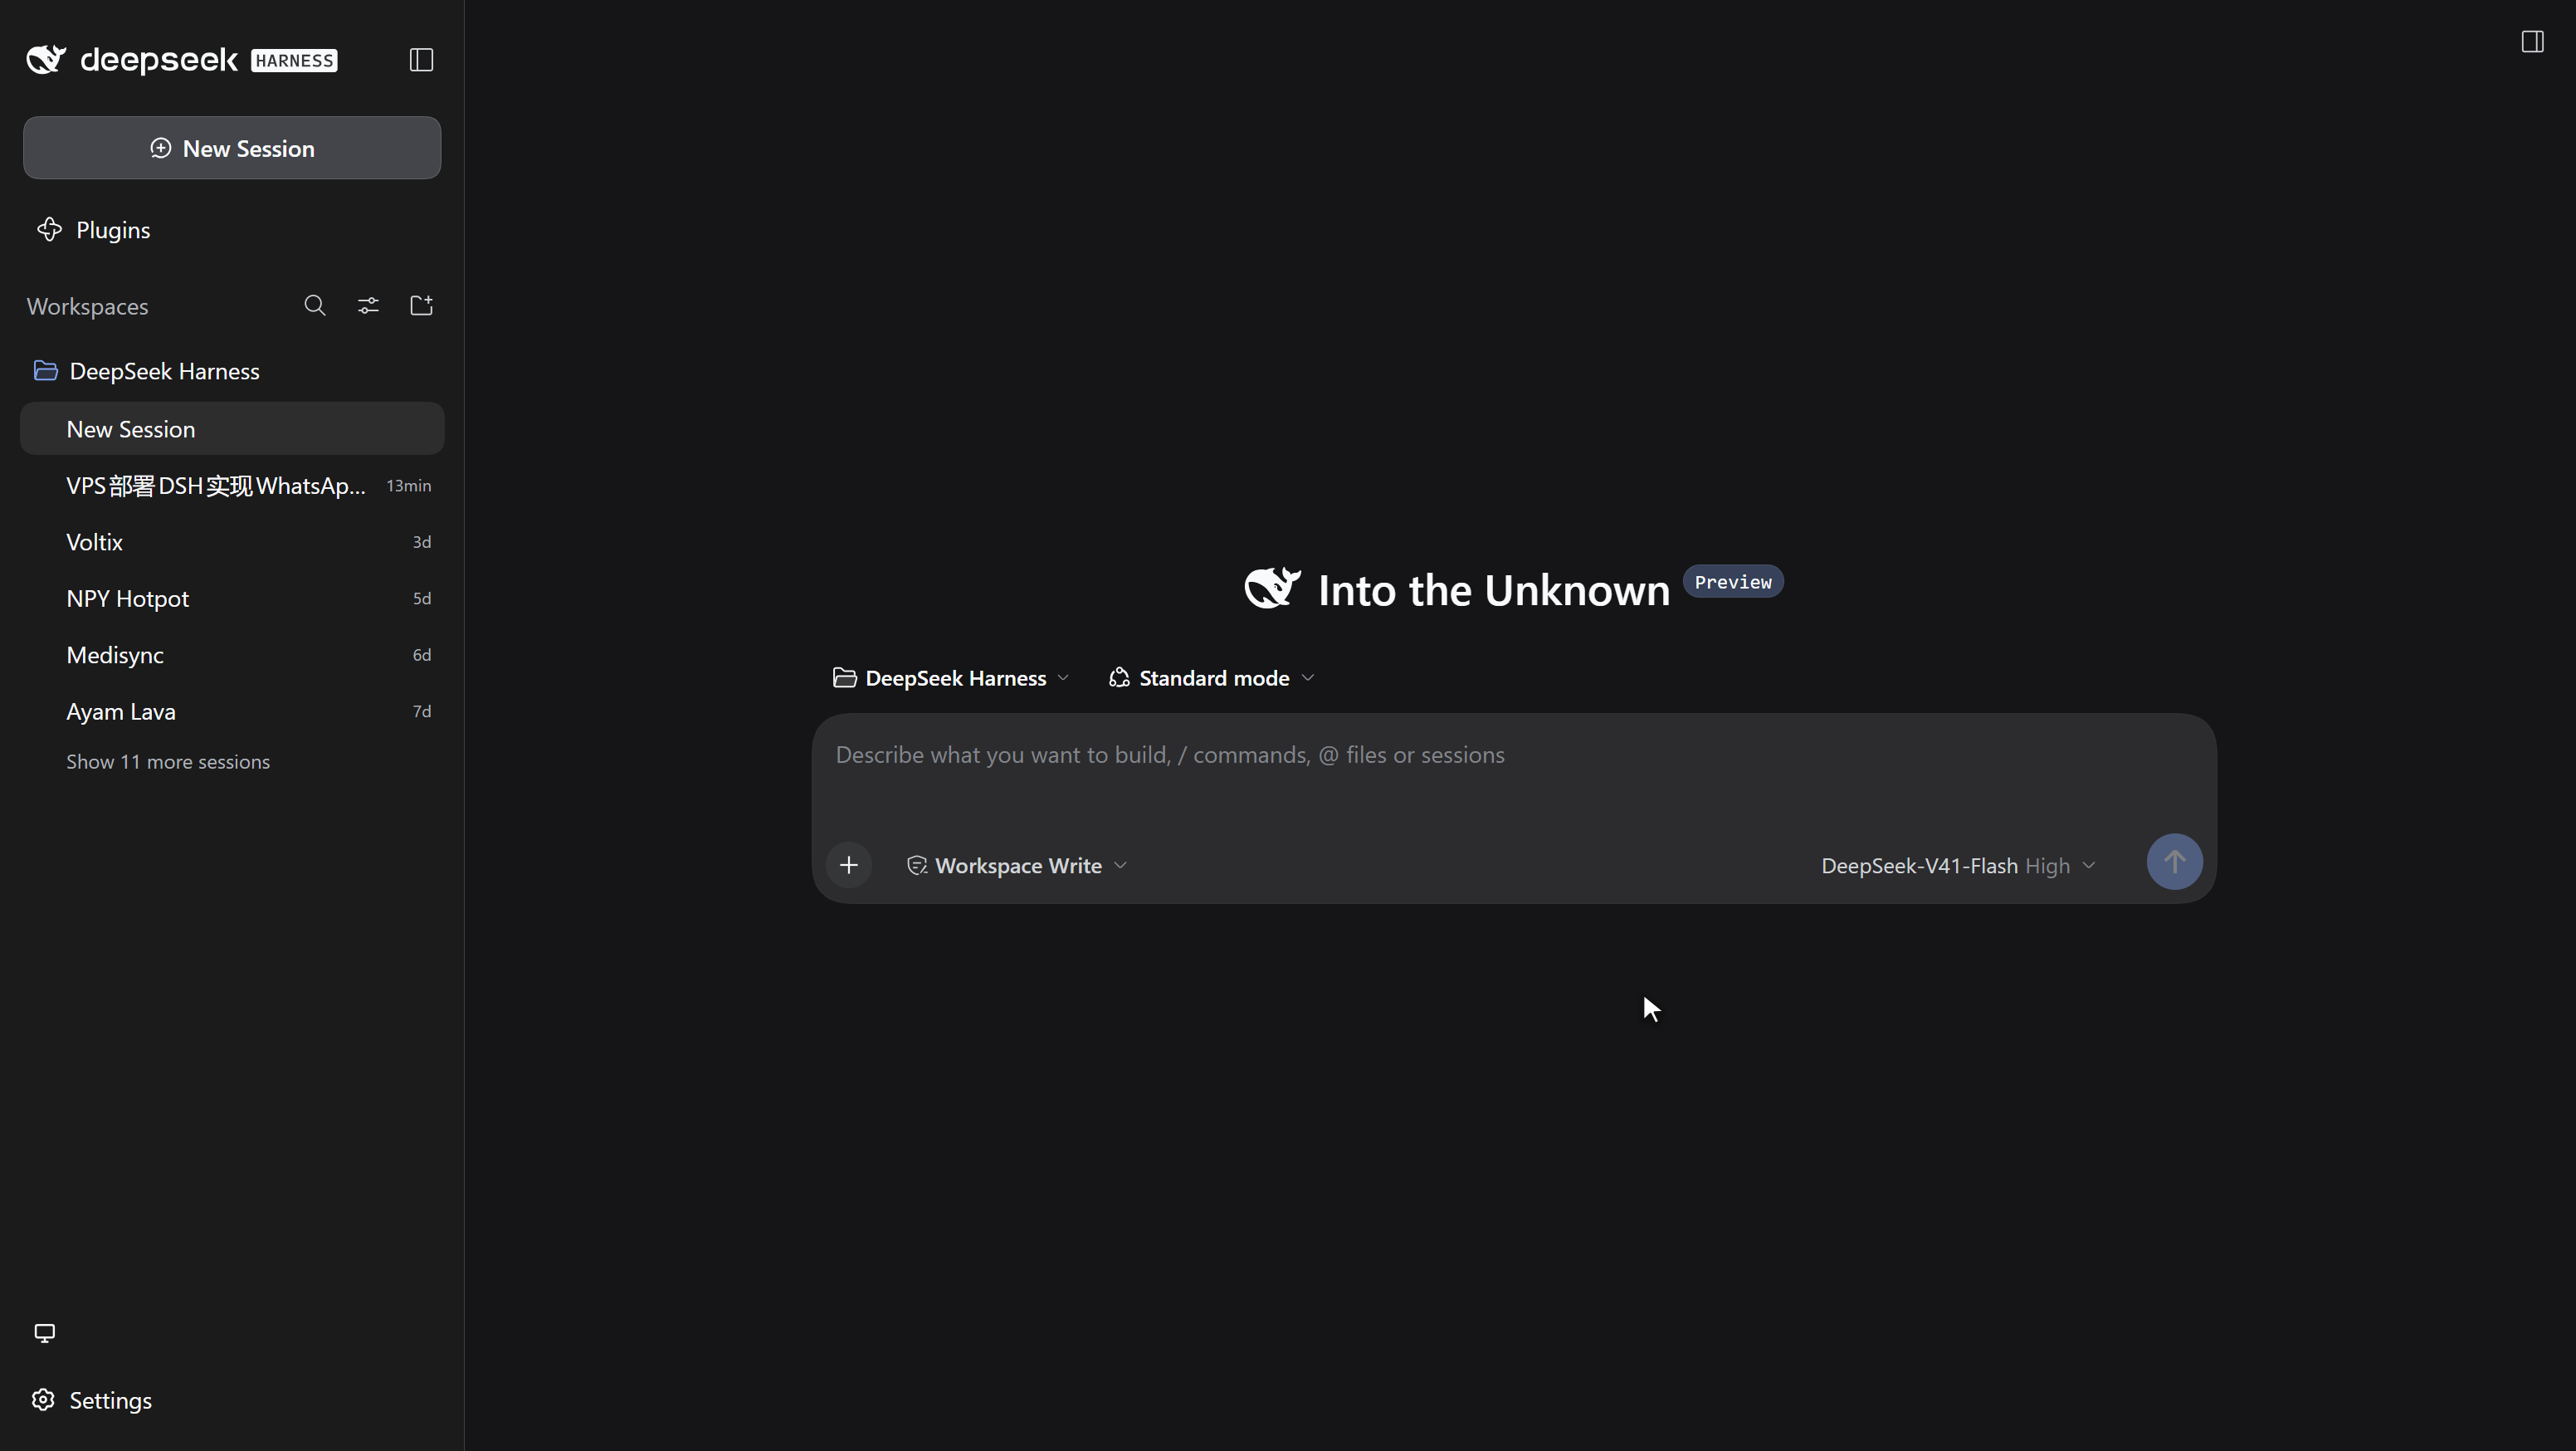Select New Session in session list
Image resolution: width=2576 pixels, height=1451 pixels.
pos(232,429)
